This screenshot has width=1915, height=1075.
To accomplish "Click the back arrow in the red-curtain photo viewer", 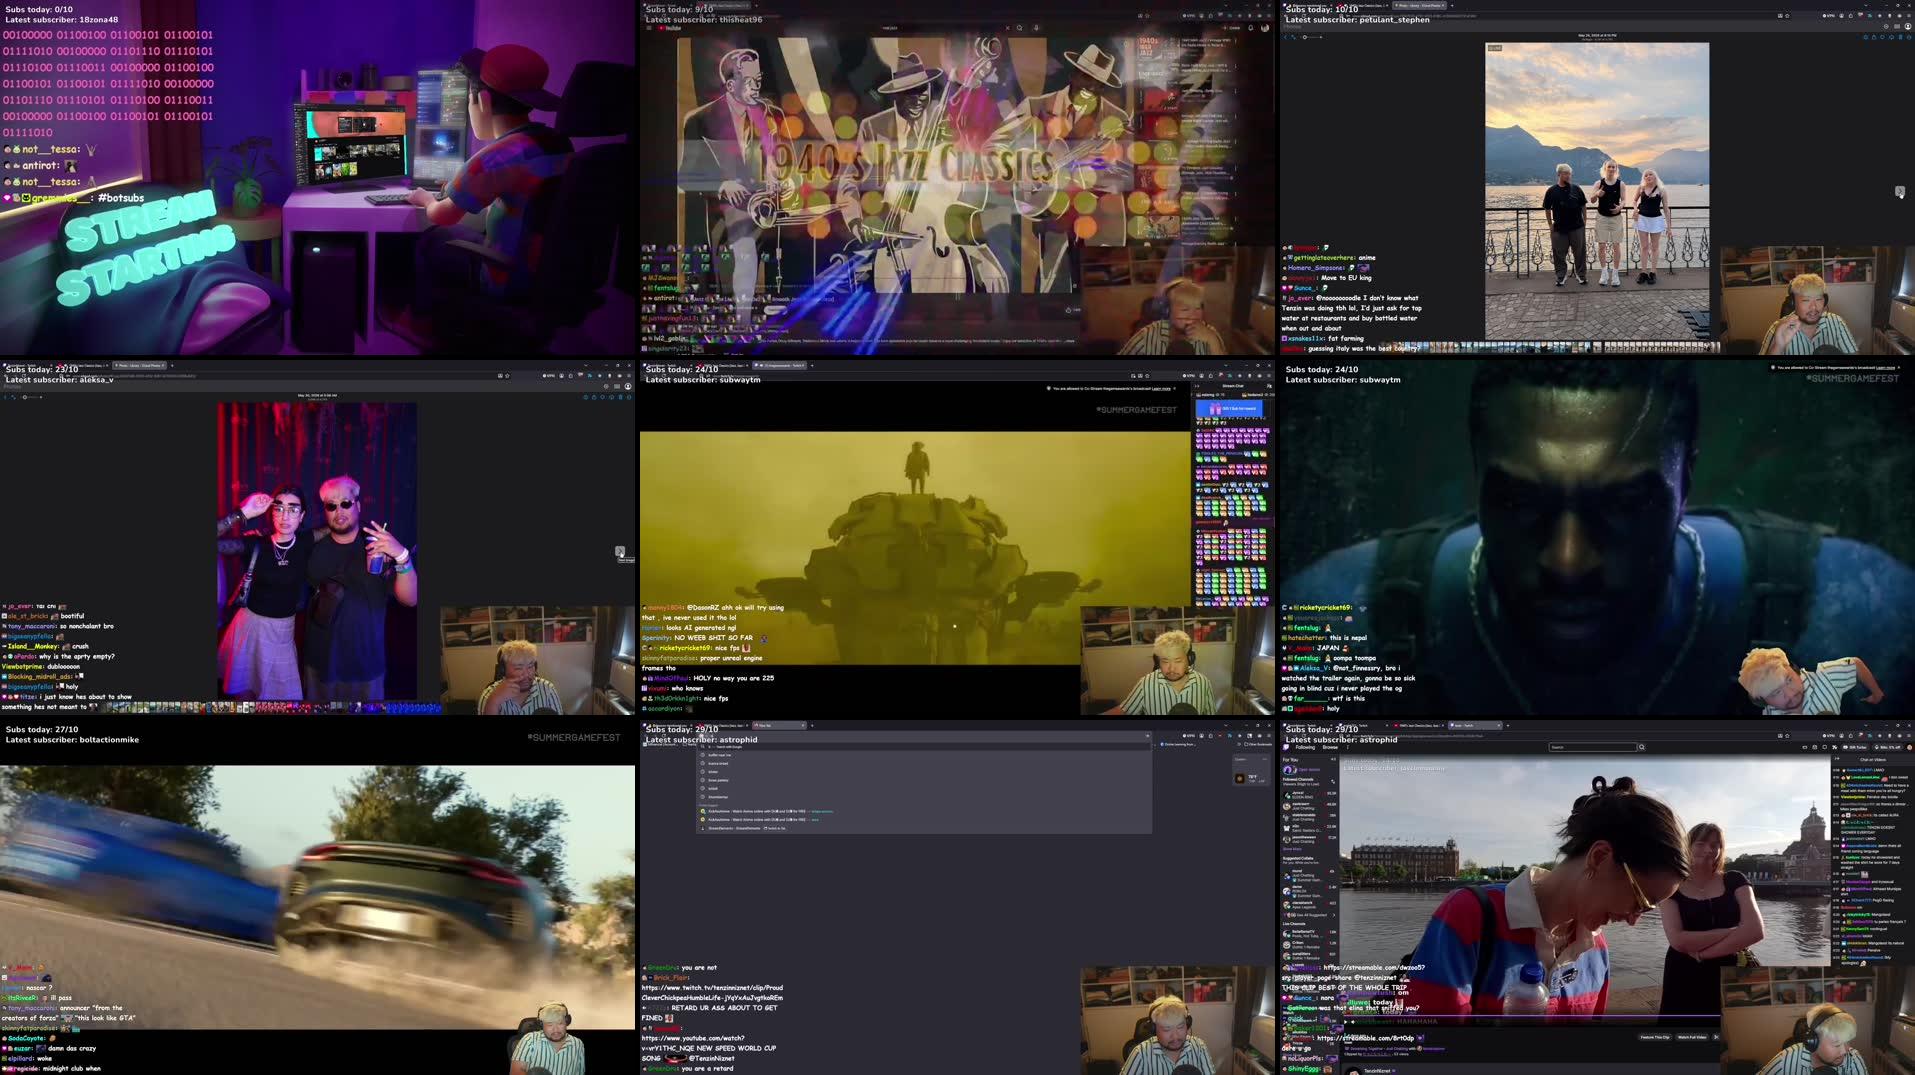I will coord(5,397).
